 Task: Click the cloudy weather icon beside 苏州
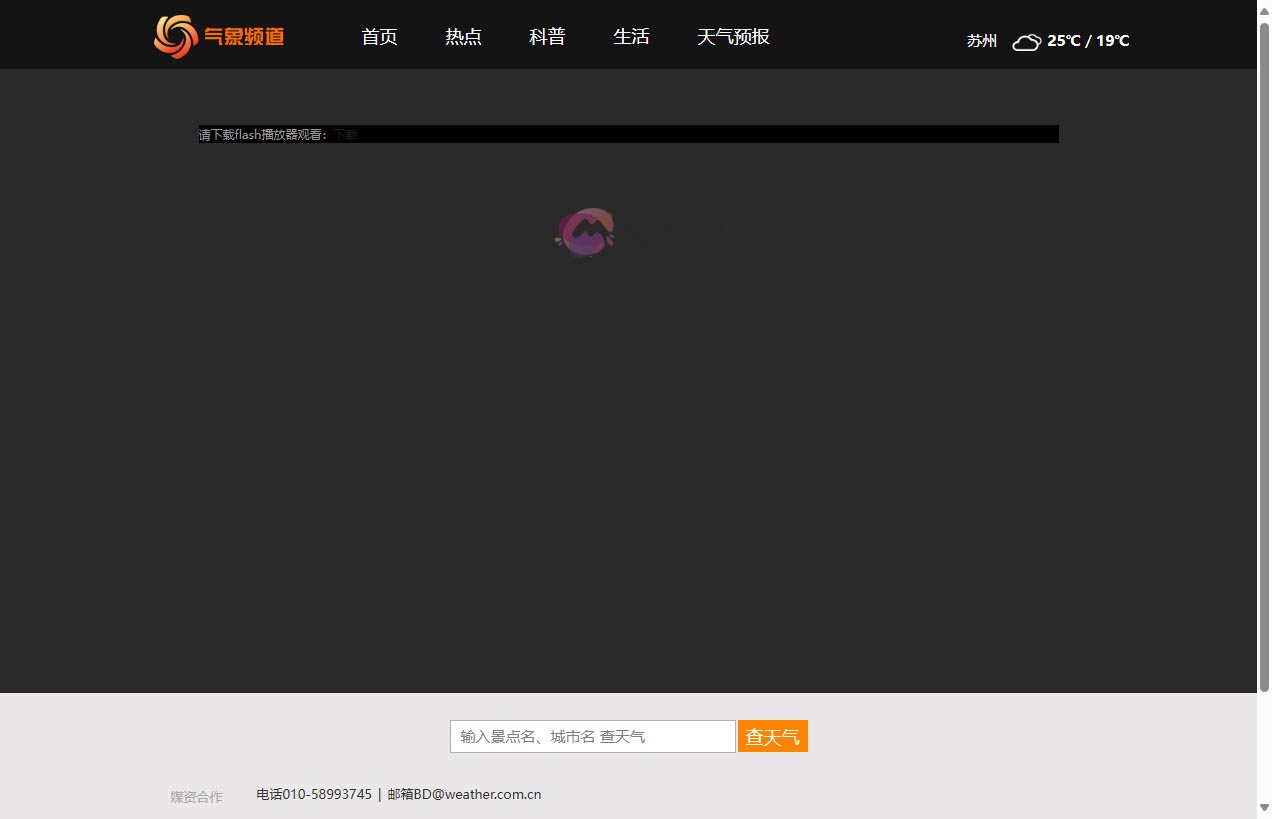(x=1026, y=42)
